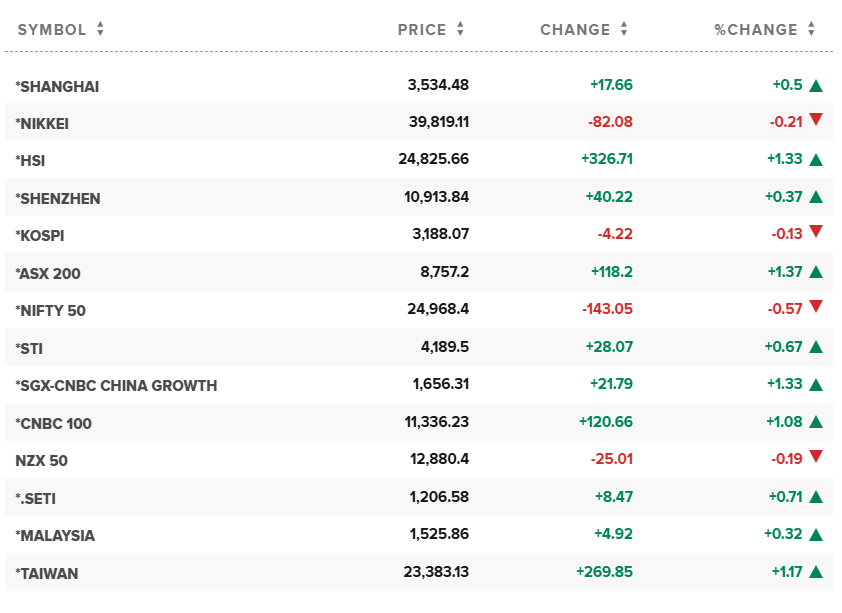
Task: Click the red down arrow for NIFTY 50
Action: point(816,307)
